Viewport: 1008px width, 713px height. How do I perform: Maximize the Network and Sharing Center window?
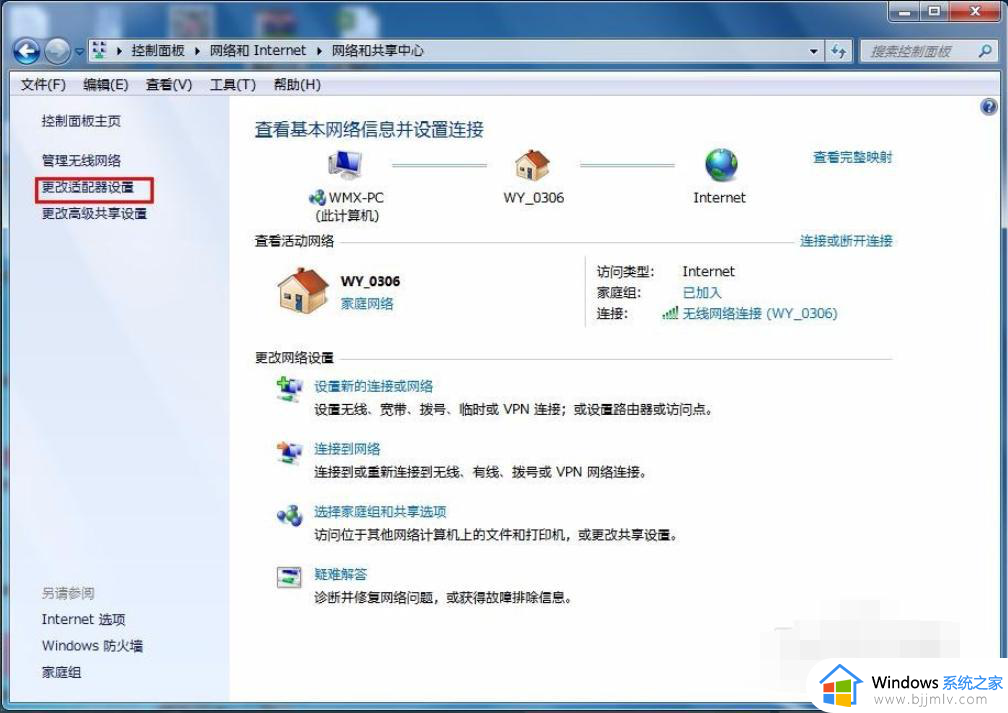point(935,12)
